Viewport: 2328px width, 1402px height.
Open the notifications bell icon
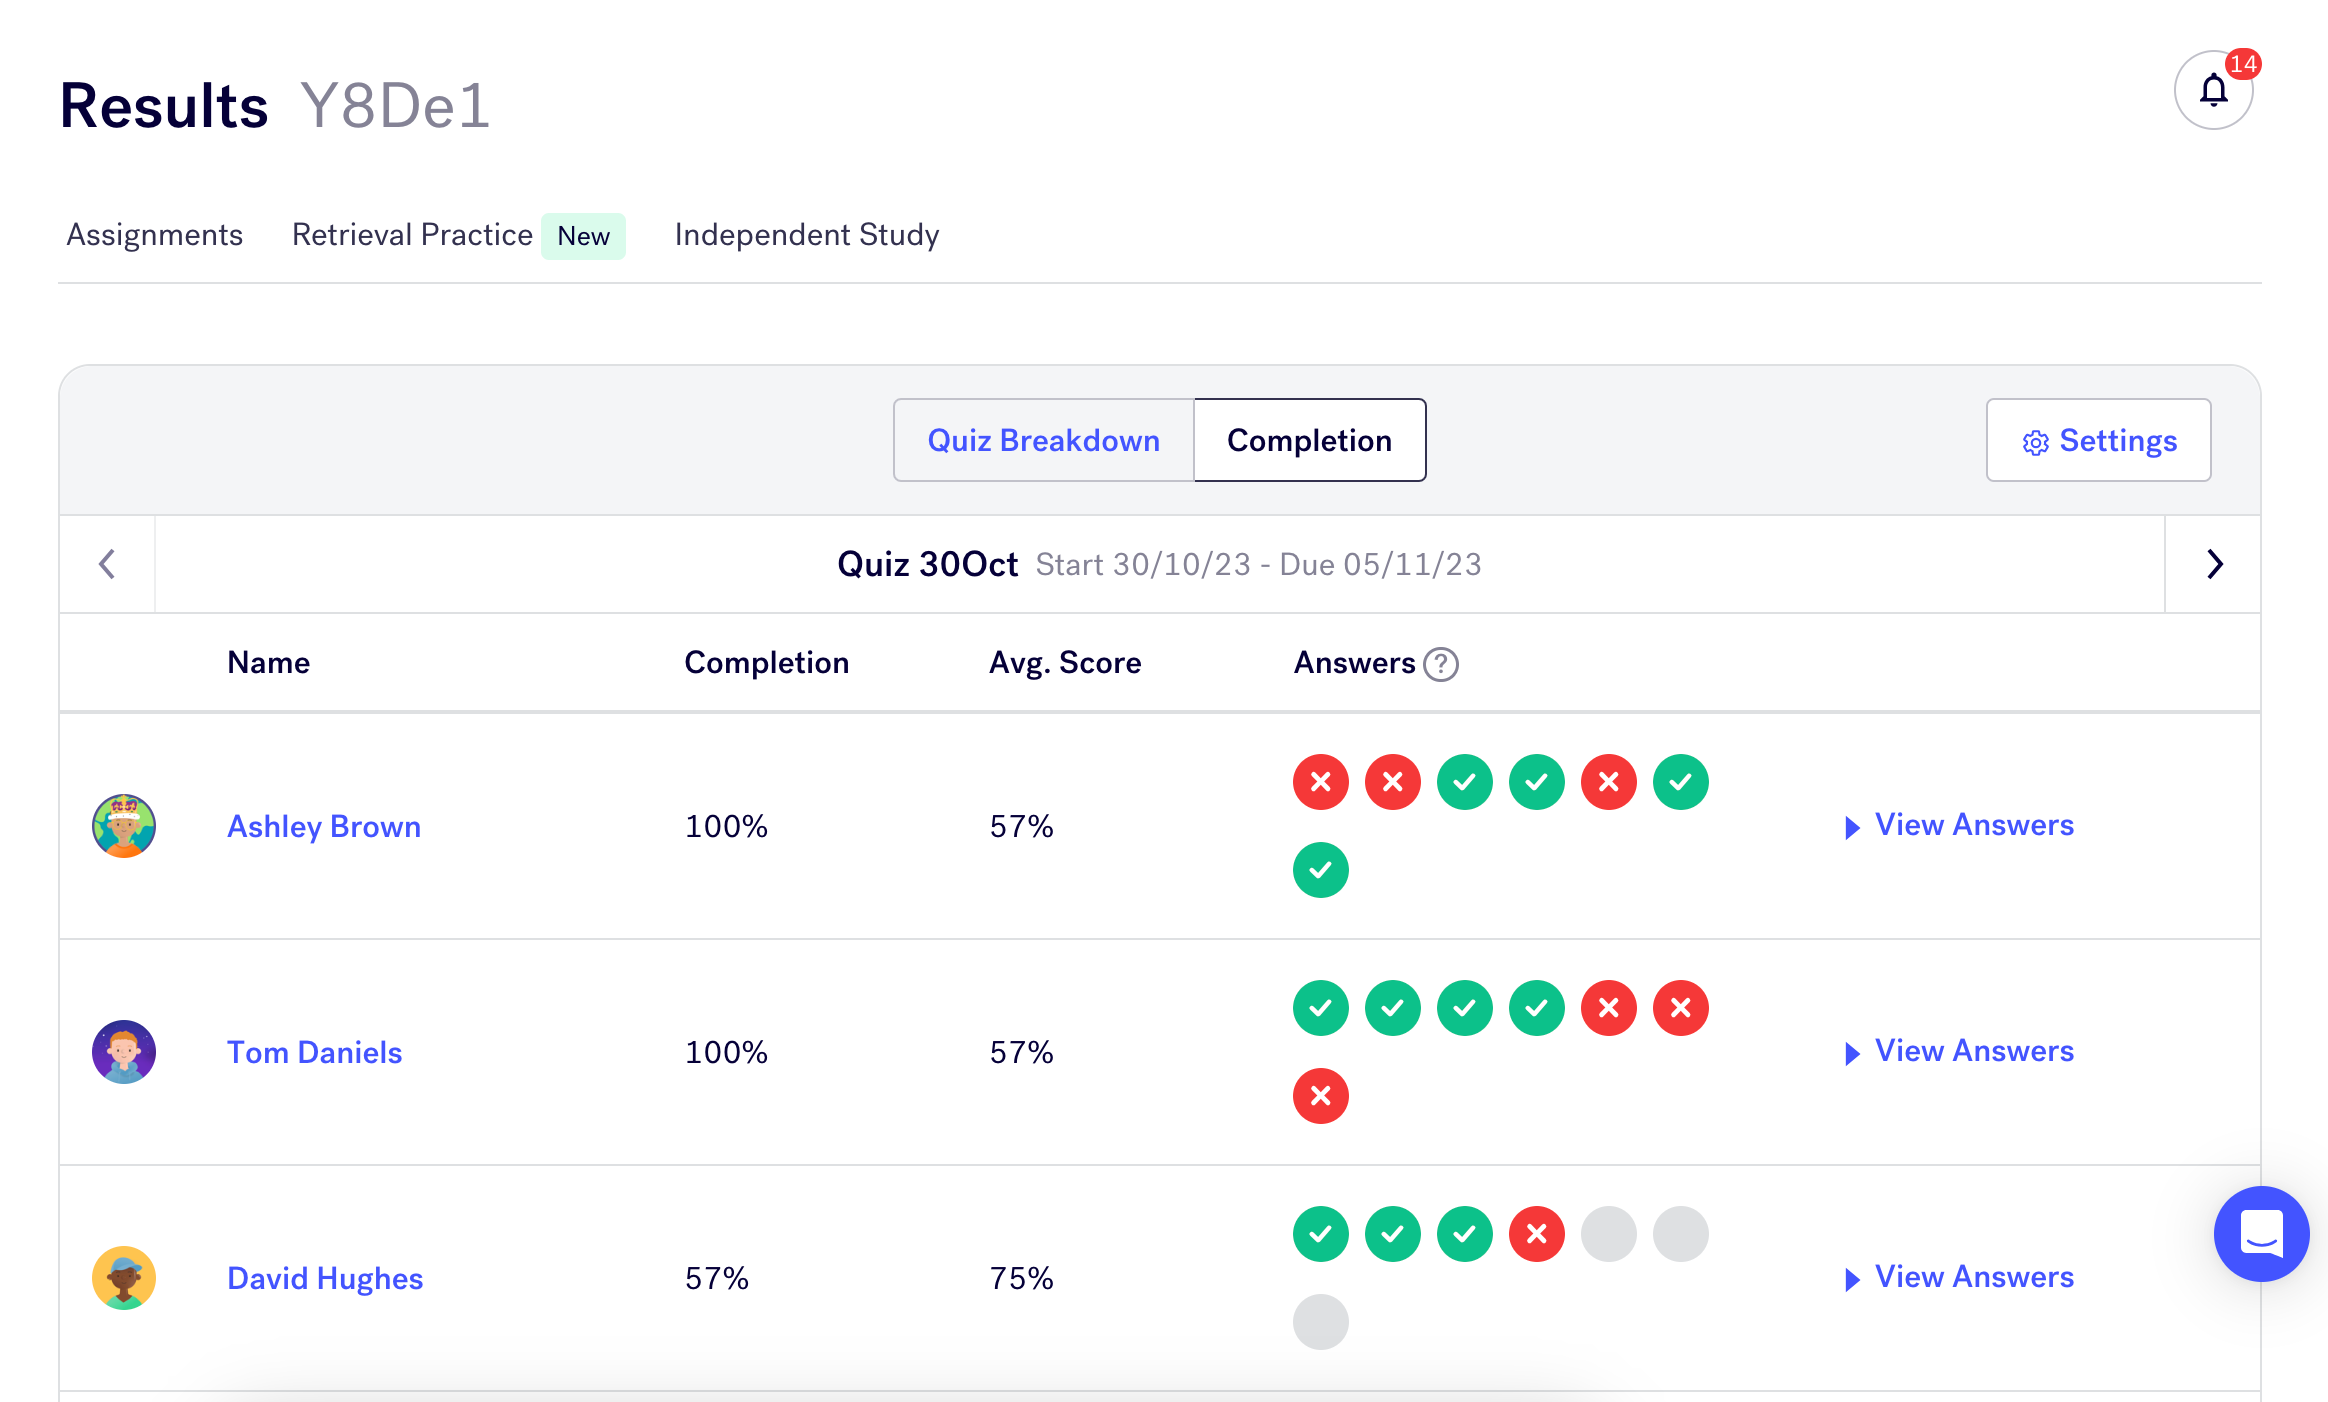pyautogui.click(x=2213, y=91)
